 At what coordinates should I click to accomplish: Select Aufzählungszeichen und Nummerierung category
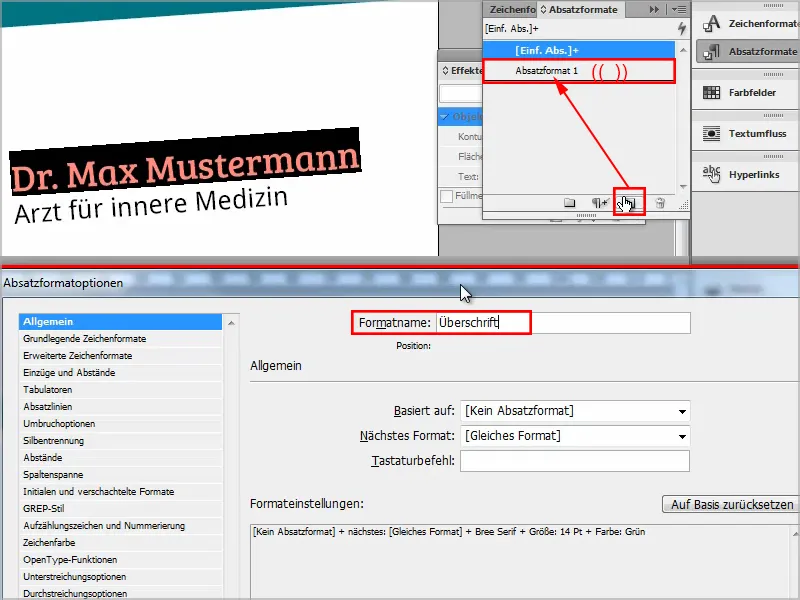(120, 526)
